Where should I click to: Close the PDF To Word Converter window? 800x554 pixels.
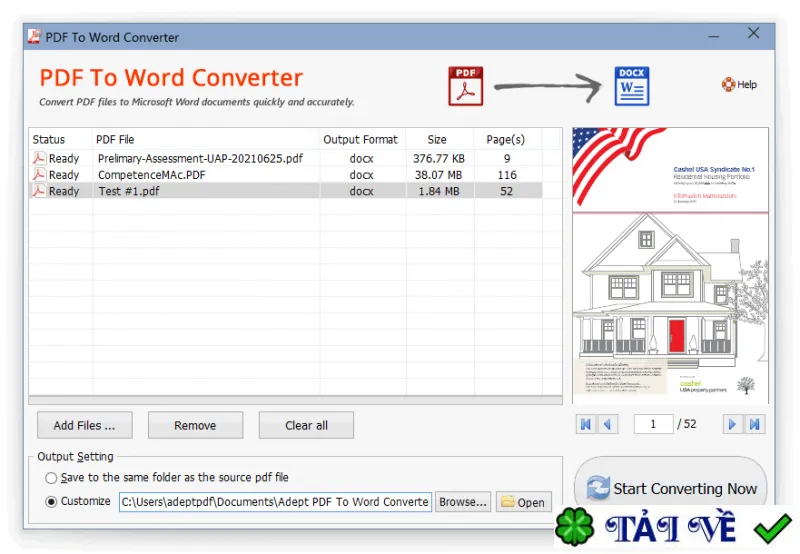pos(754,33)
